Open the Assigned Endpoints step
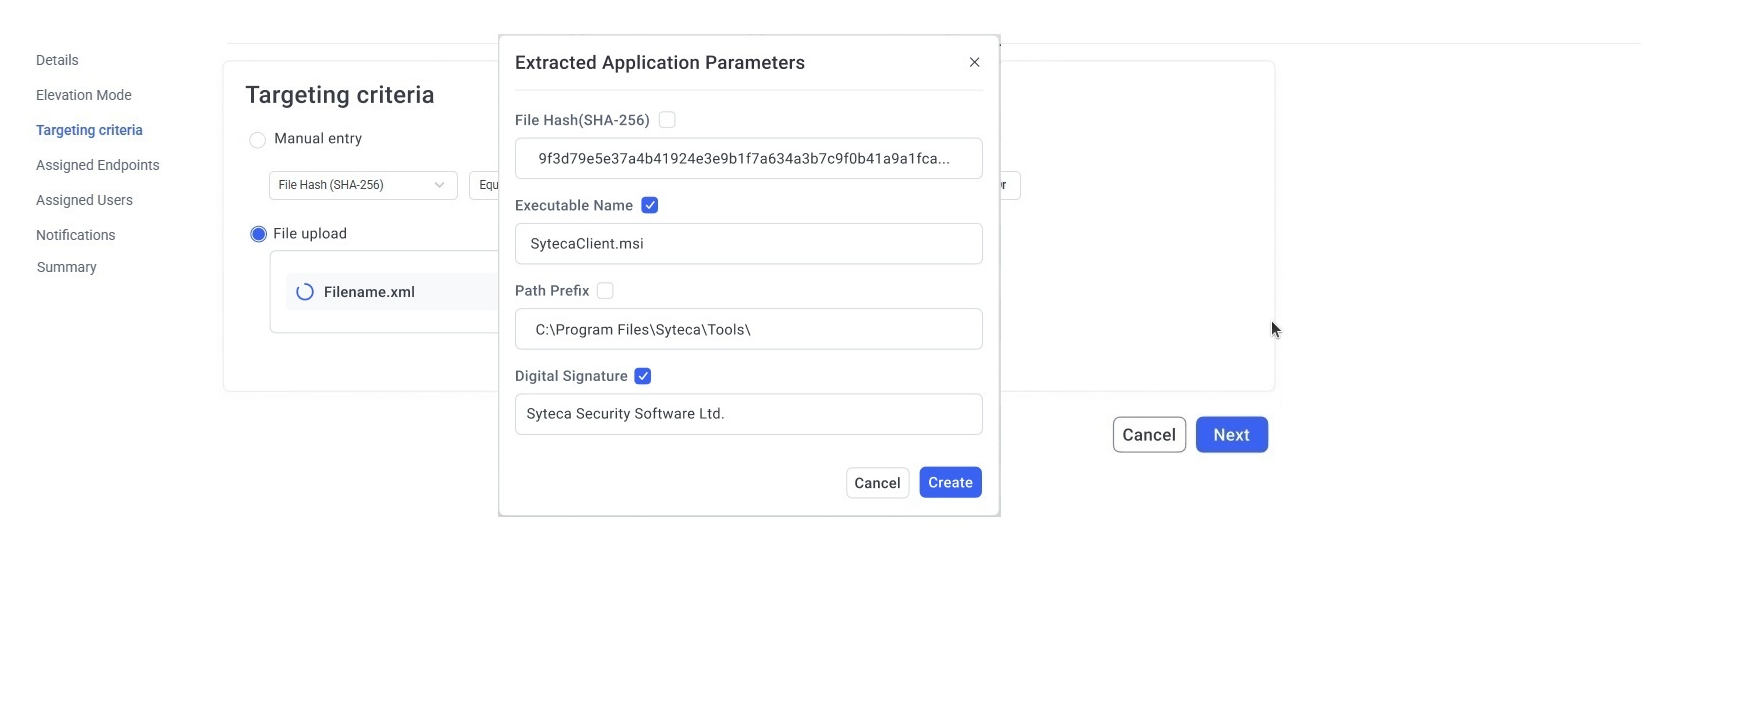1759x705 pixels. 98,165
